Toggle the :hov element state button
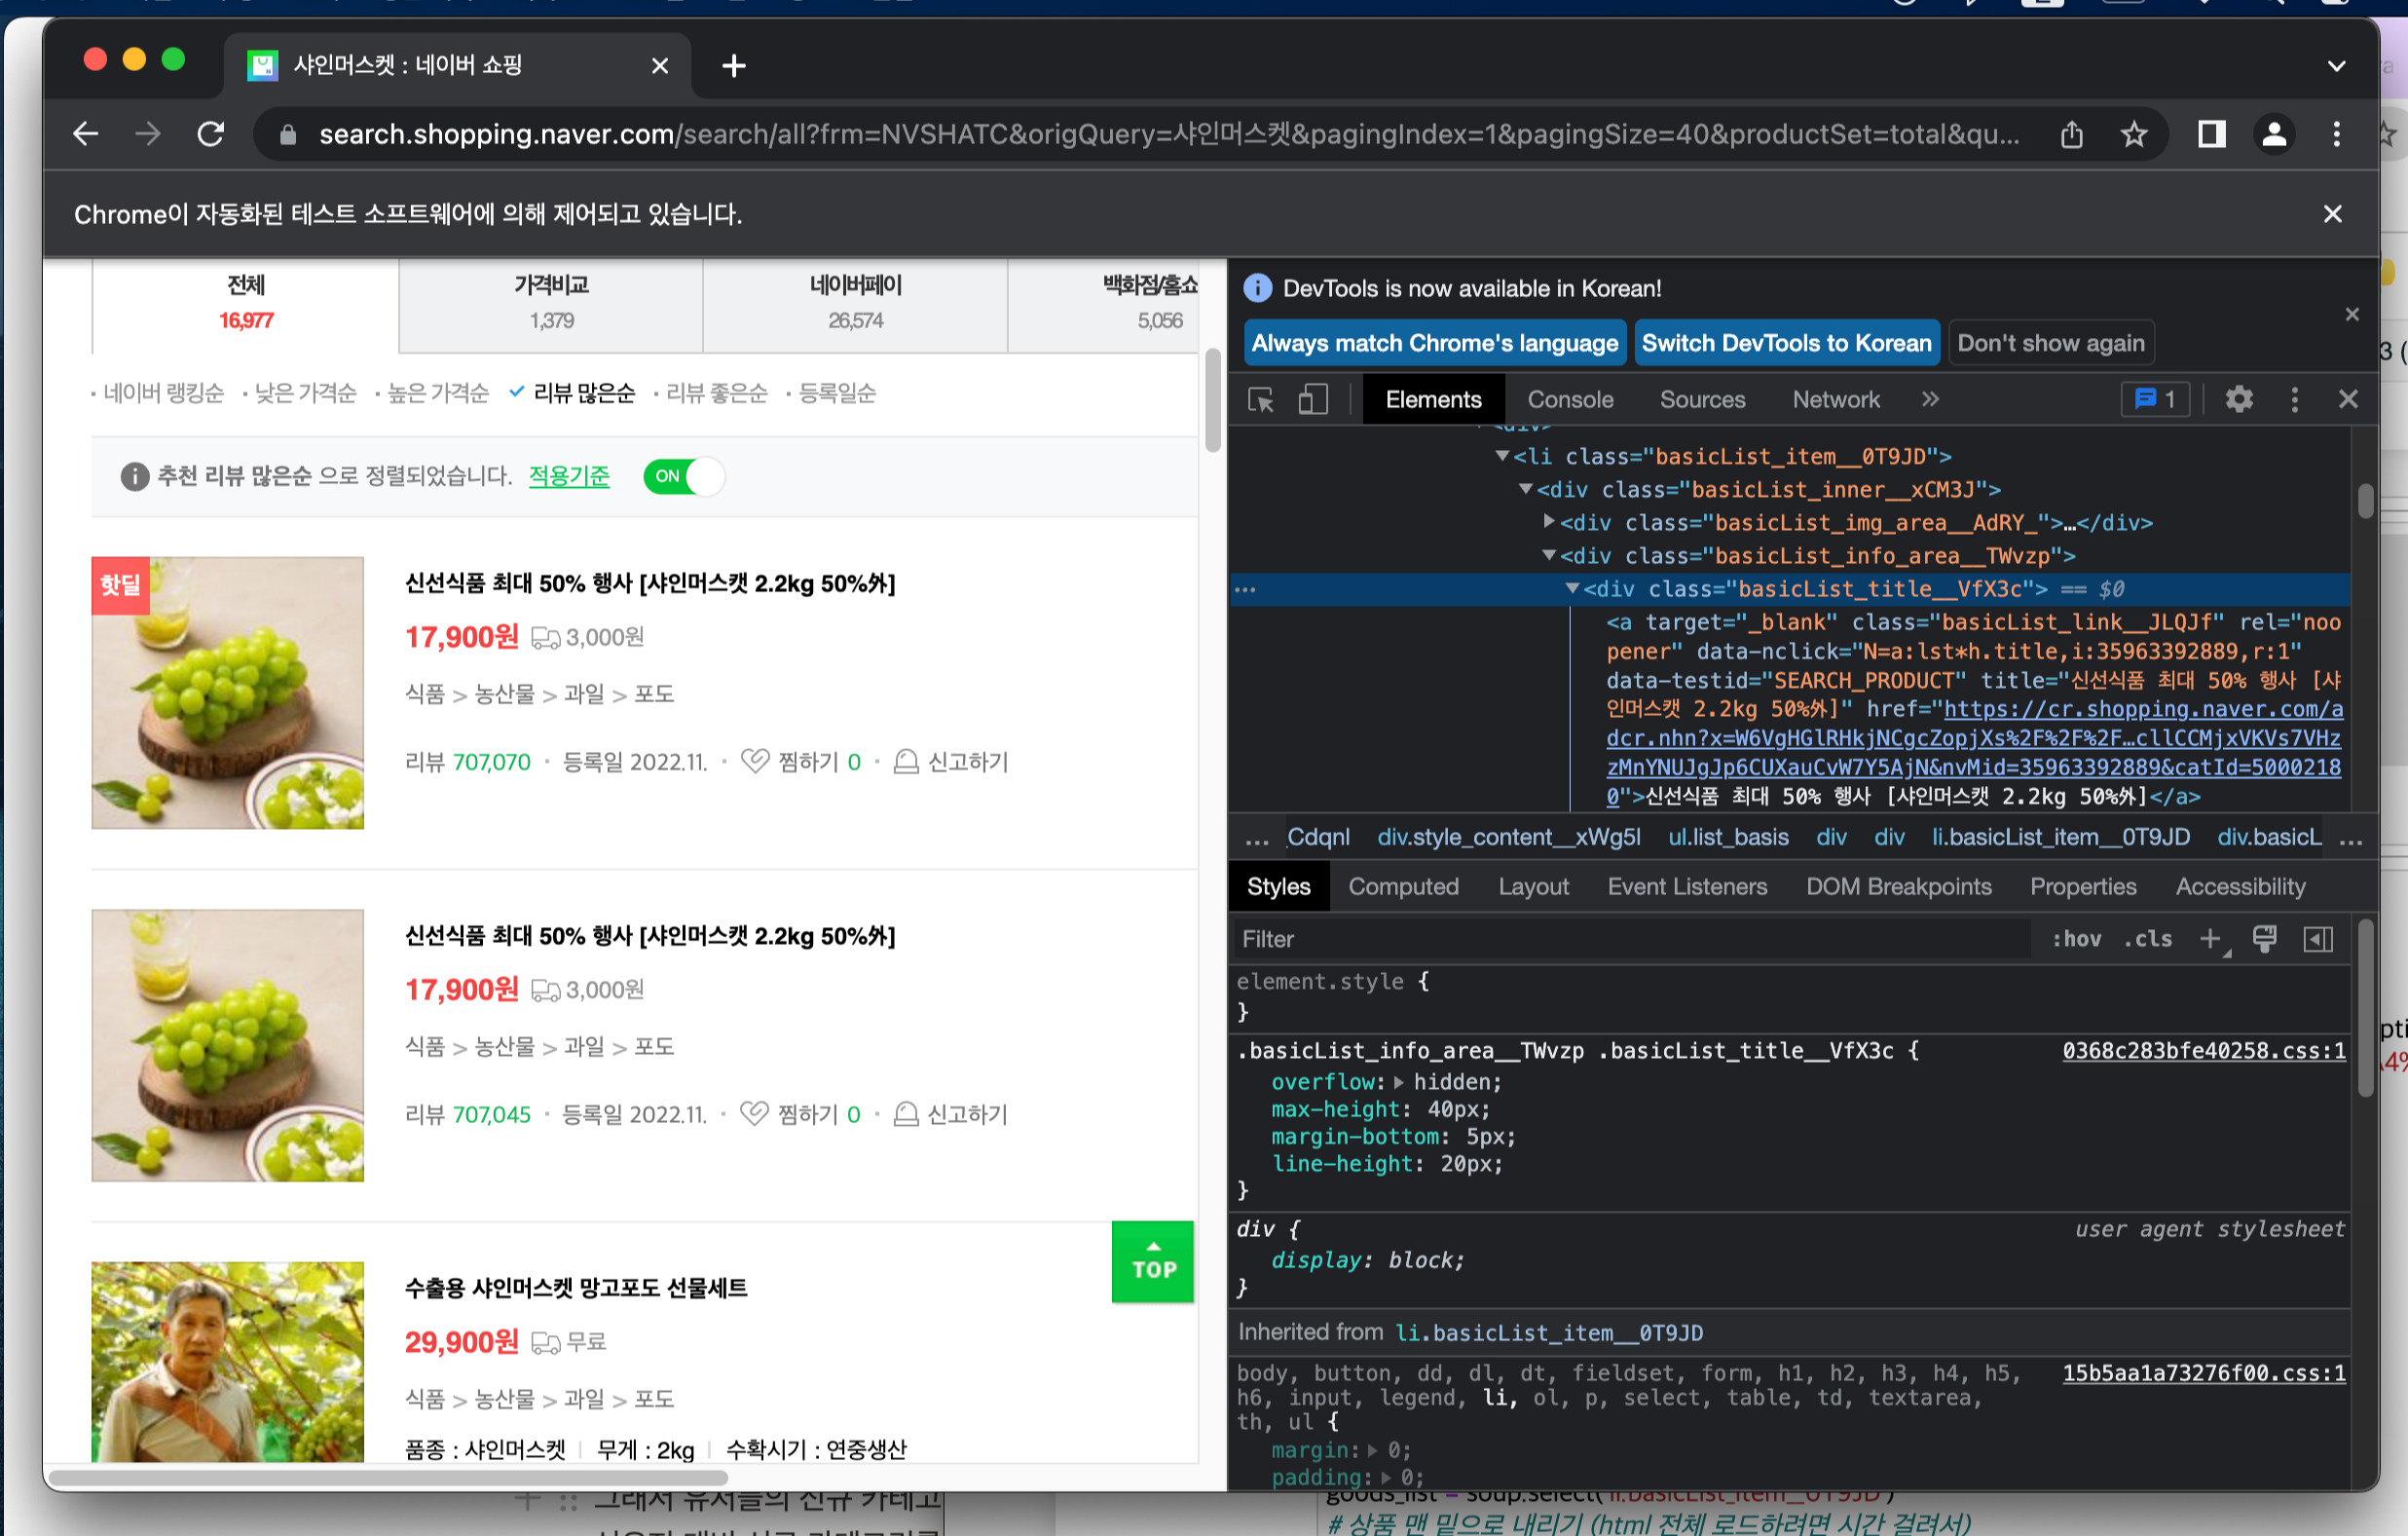 tap(2077, 939)
